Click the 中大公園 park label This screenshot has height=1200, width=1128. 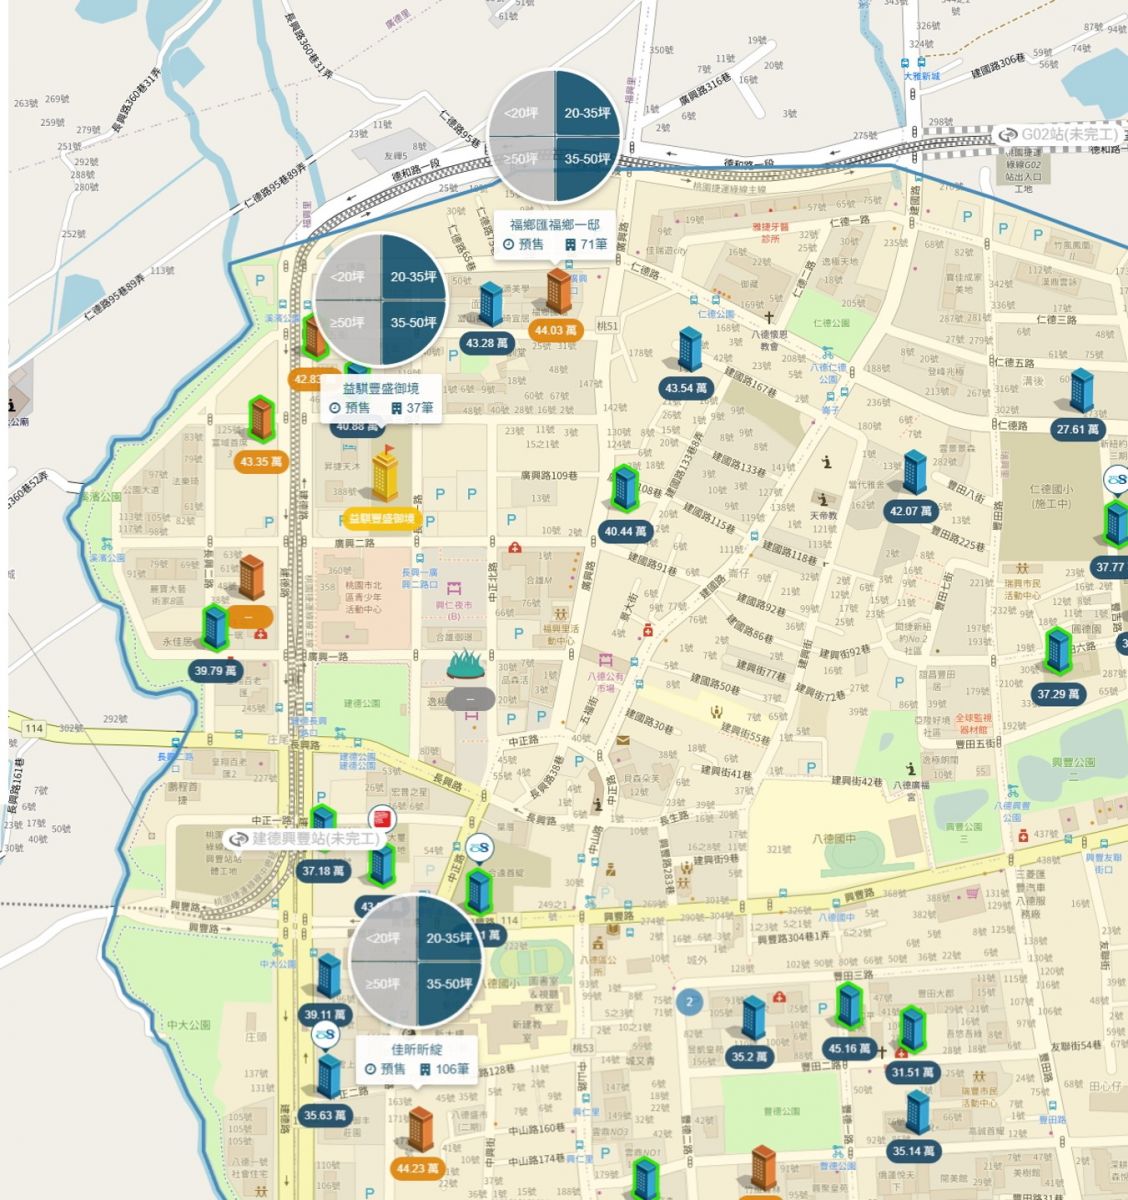[187, 1025]
